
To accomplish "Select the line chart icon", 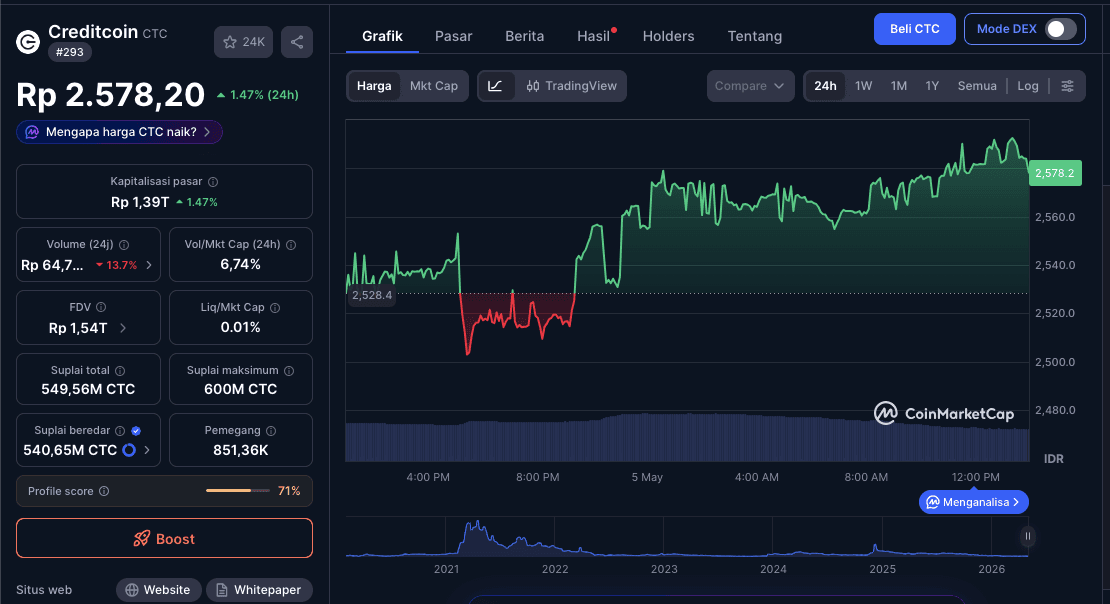I will point(496,86).
